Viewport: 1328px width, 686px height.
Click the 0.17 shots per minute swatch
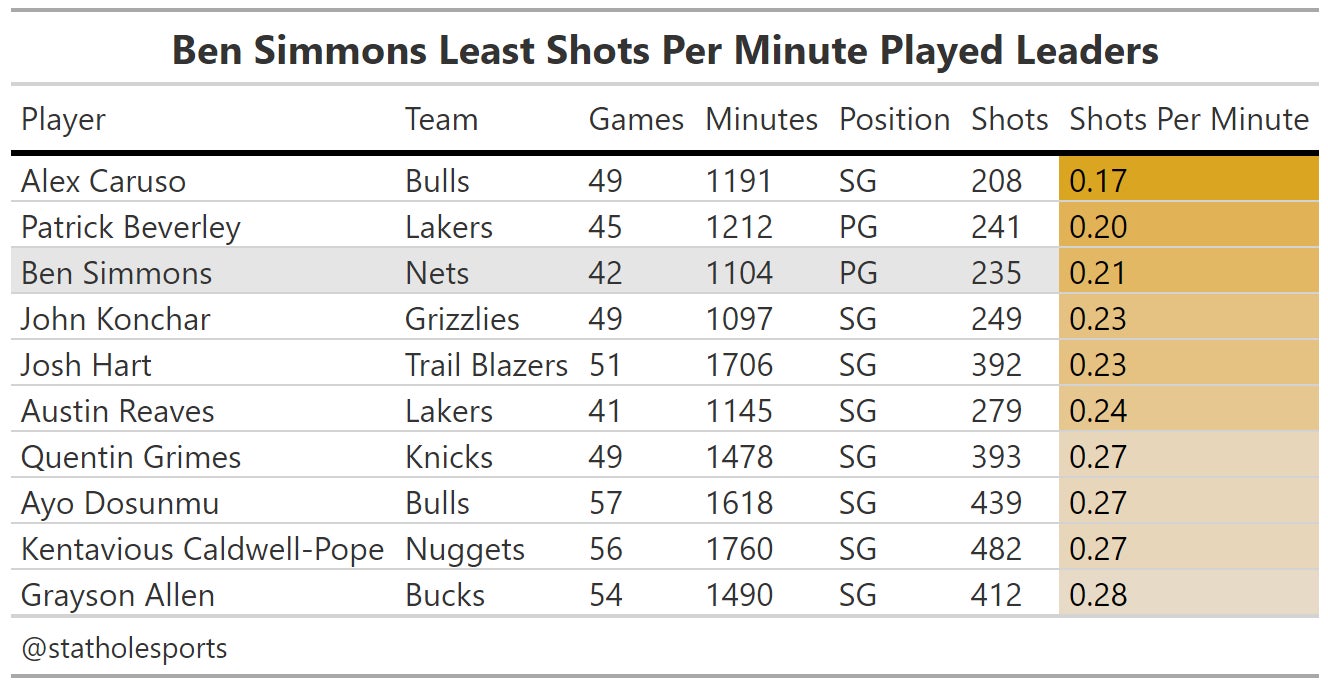tap(1188, 181)
